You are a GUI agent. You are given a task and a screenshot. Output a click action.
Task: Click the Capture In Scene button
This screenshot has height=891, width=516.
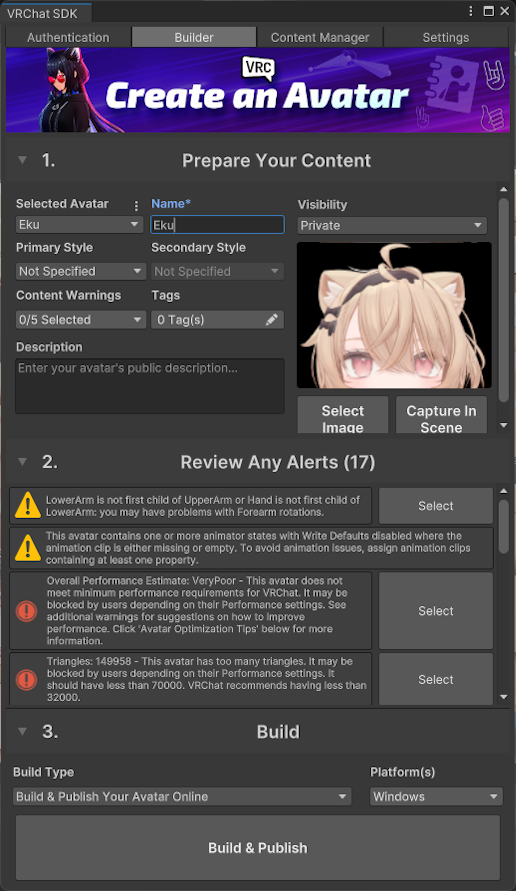442,415
